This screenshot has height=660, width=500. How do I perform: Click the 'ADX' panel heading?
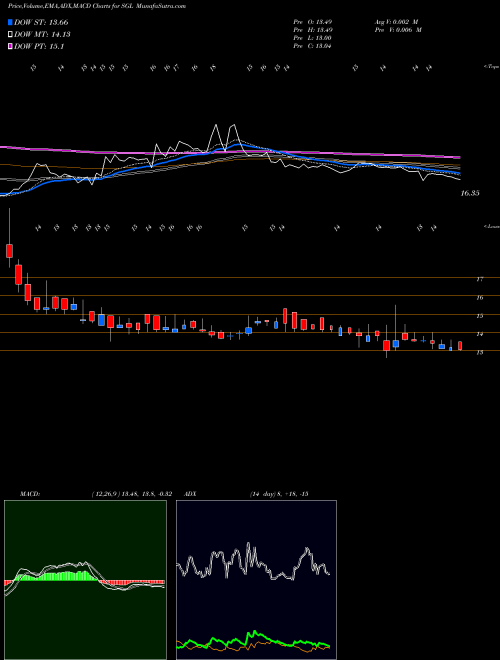pos(190,494)
